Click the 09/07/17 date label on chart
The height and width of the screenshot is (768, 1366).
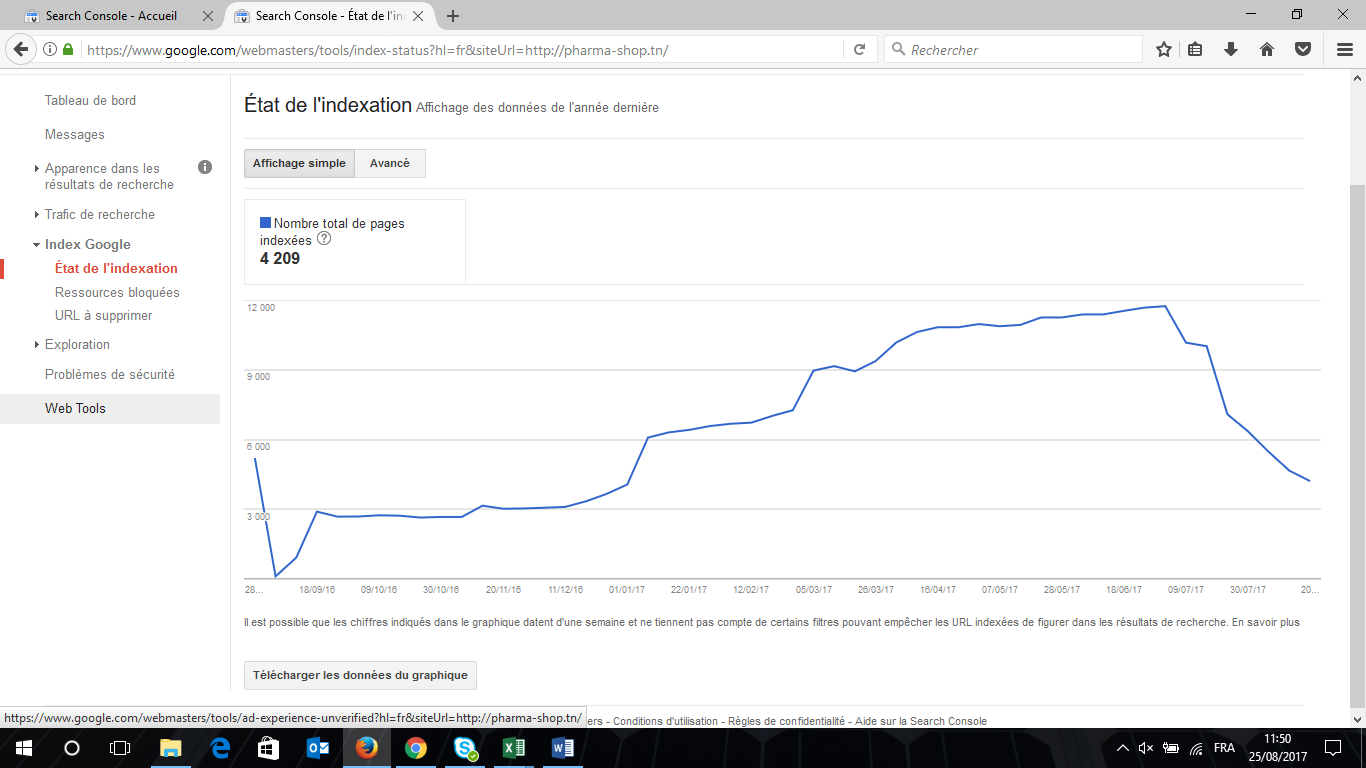[x=1186, y=590]
